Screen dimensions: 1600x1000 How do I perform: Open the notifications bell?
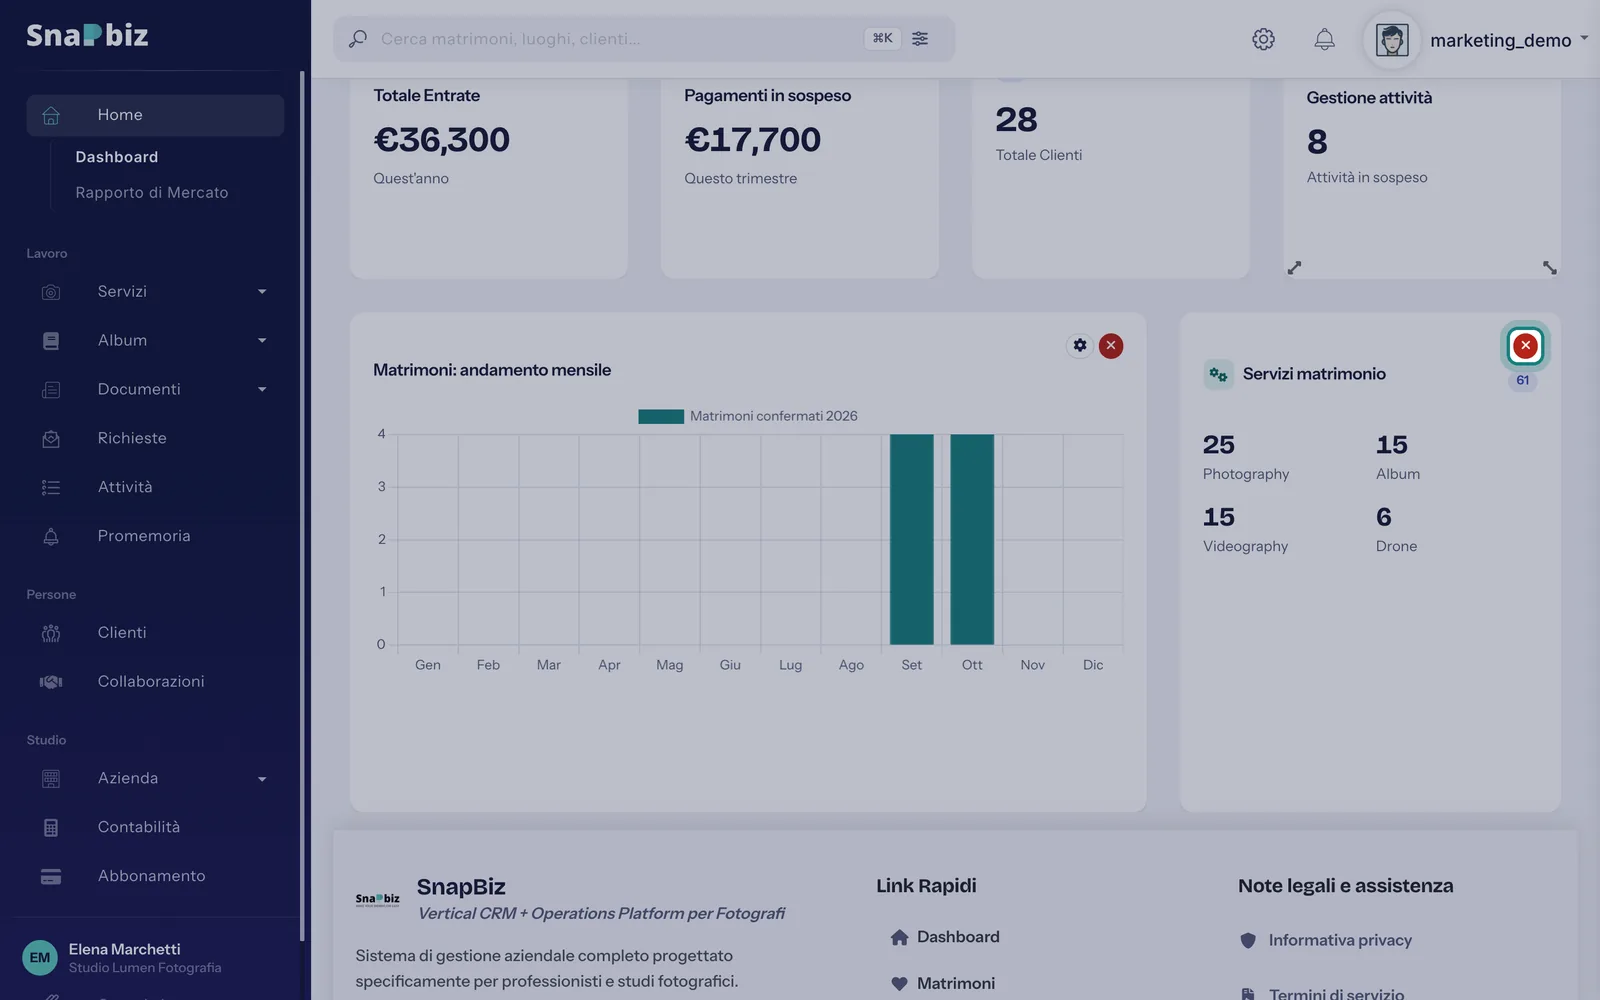pos(1324,39)
